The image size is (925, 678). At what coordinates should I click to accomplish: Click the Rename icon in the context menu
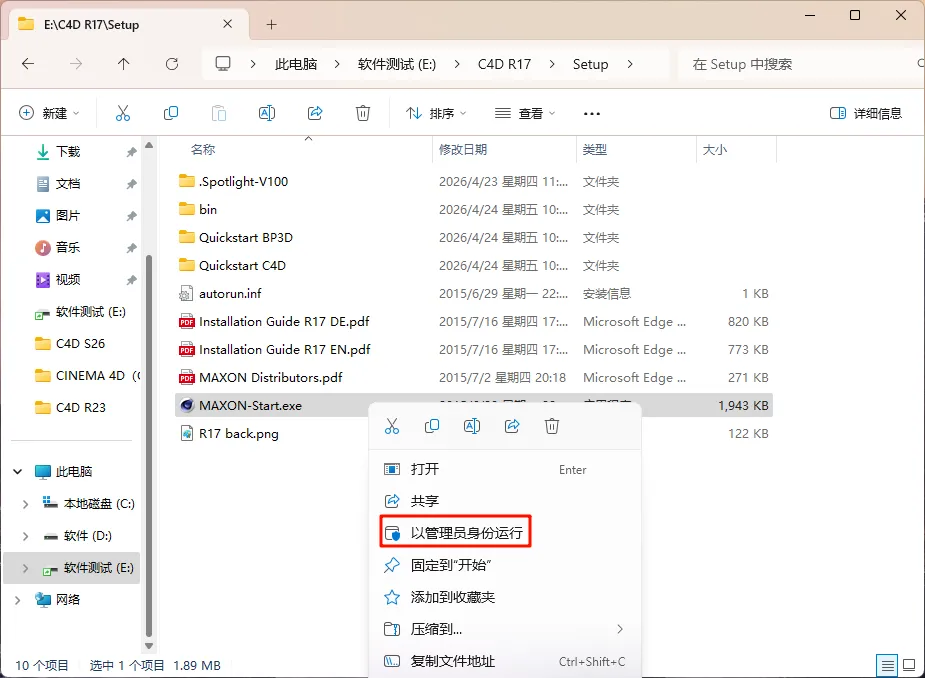(x=472, y=426)
